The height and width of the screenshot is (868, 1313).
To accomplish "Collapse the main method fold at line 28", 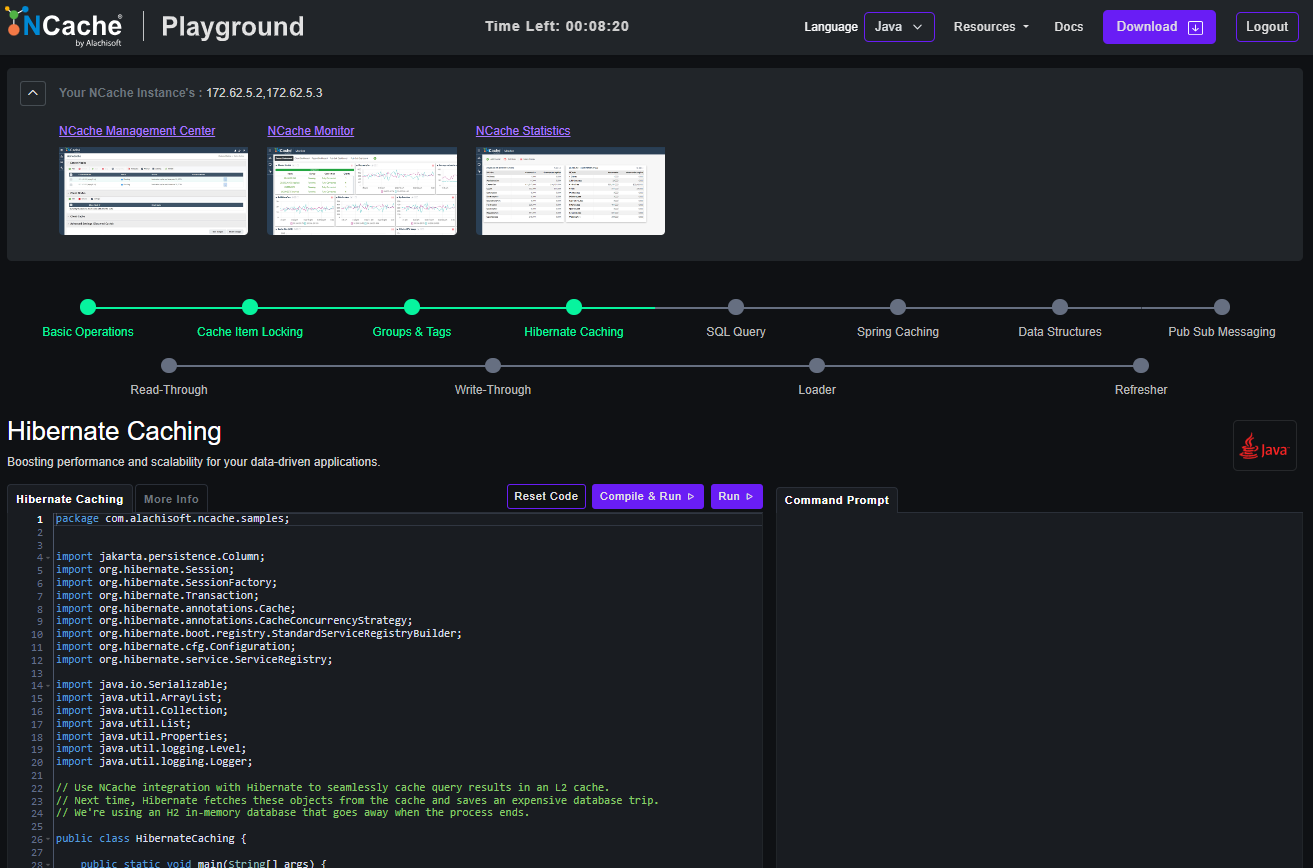I will tap(48, 864).
